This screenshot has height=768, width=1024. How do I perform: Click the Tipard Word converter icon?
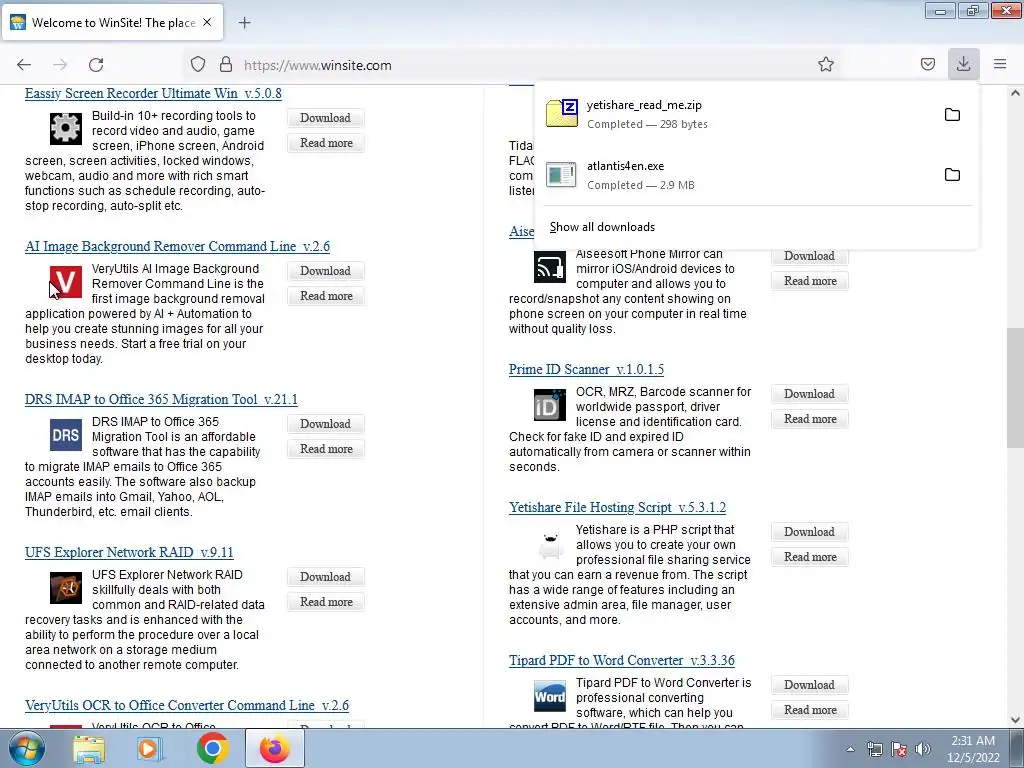click(550, 696)
